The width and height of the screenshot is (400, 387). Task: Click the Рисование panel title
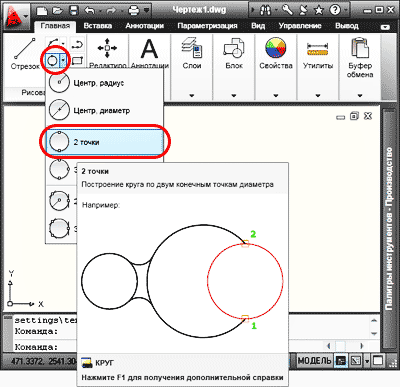coord(33,92)
